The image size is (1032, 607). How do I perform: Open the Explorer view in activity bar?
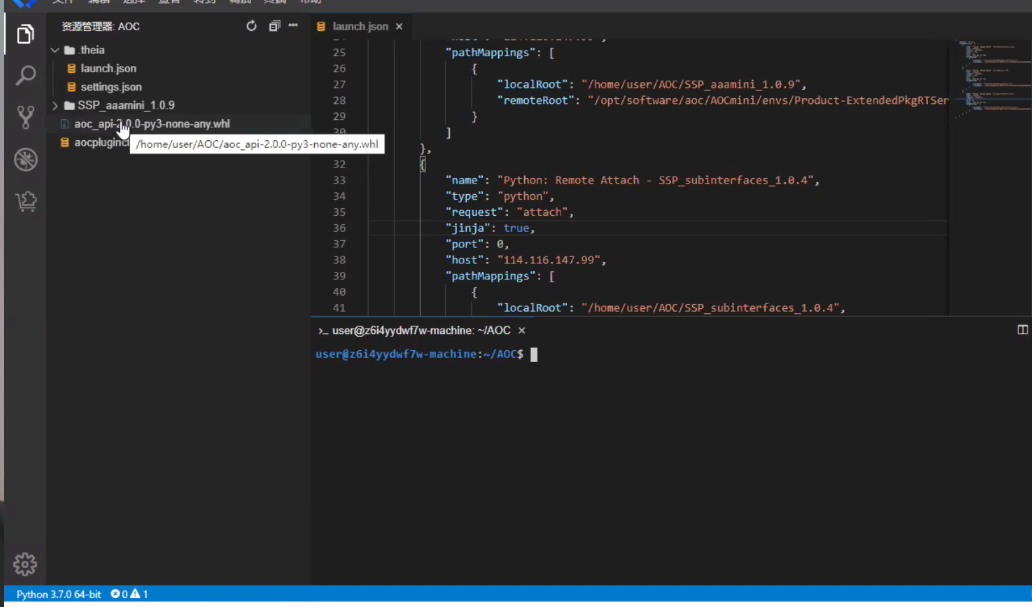pyautogui.click(x=26, y=36)
